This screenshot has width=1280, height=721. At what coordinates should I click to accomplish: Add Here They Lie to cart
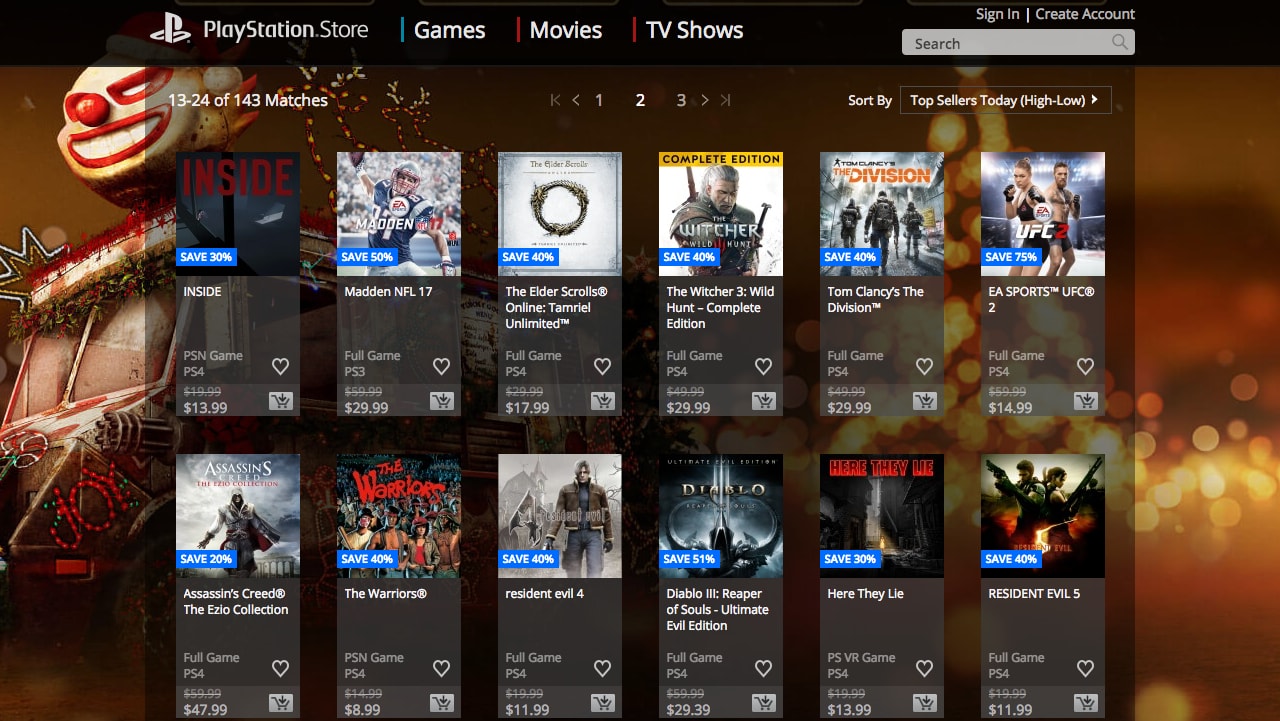pos(924,703)
